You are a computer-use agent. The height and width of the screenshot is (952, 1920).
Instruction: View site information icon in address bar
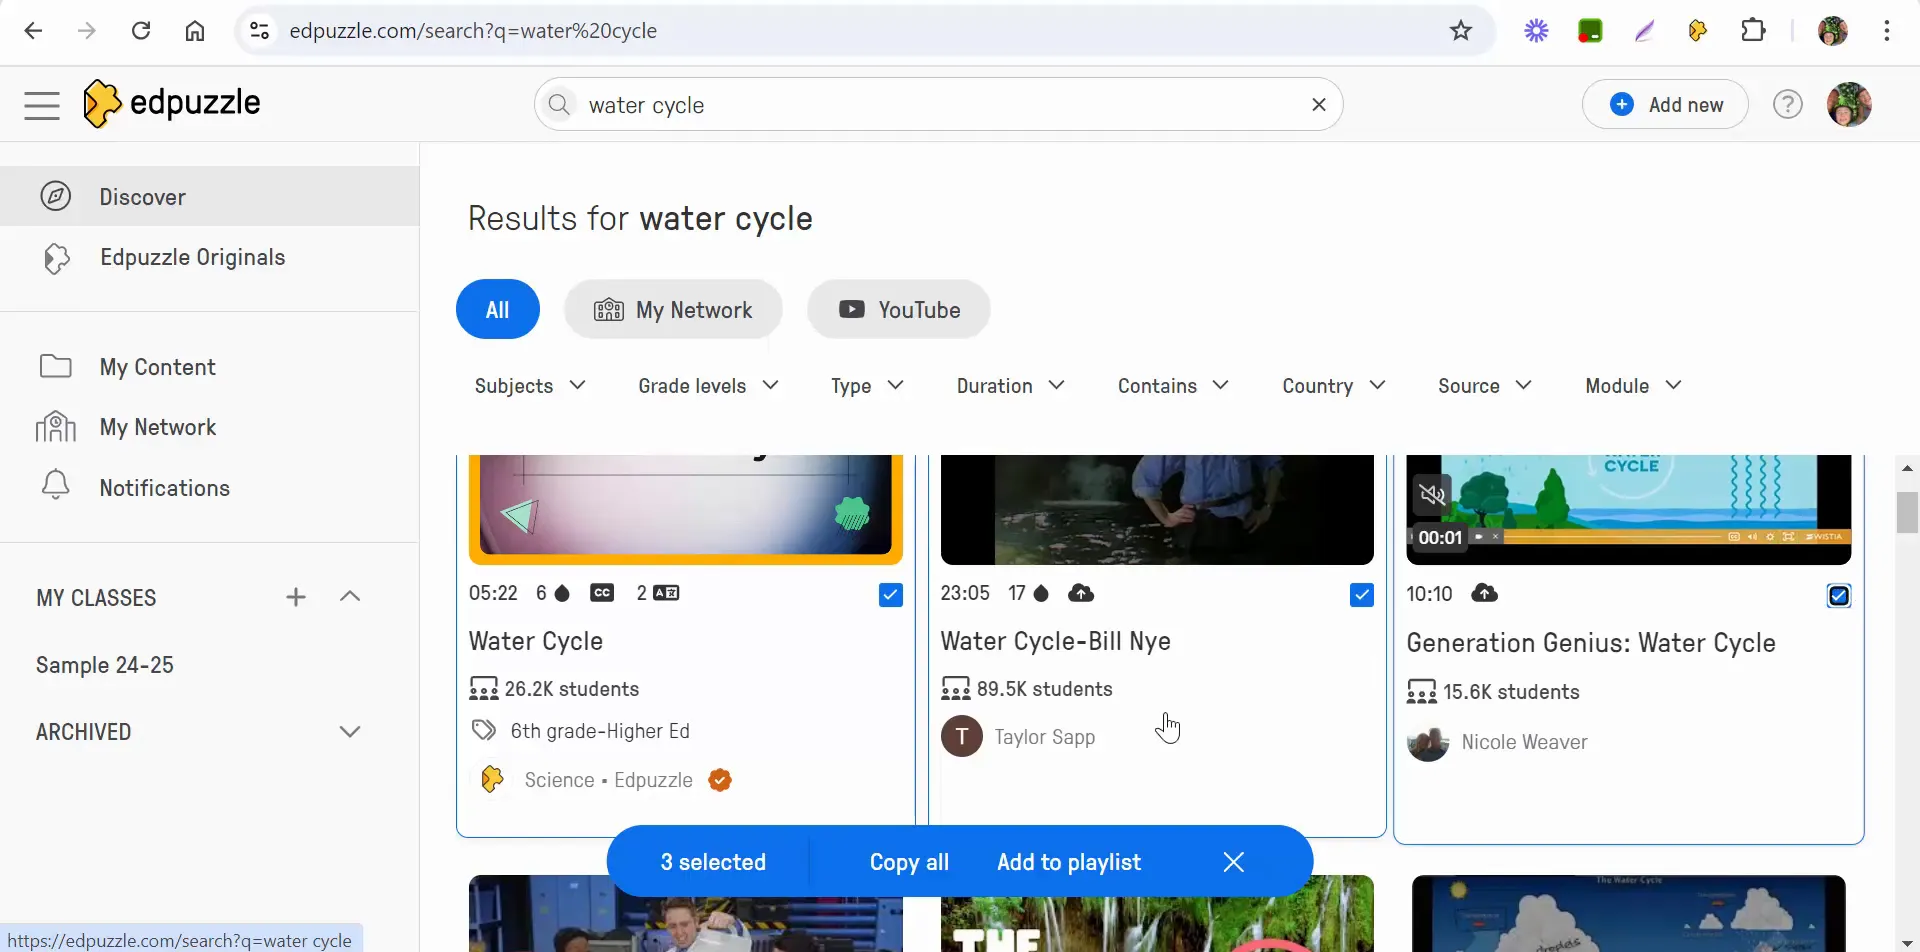coord(260,31)
